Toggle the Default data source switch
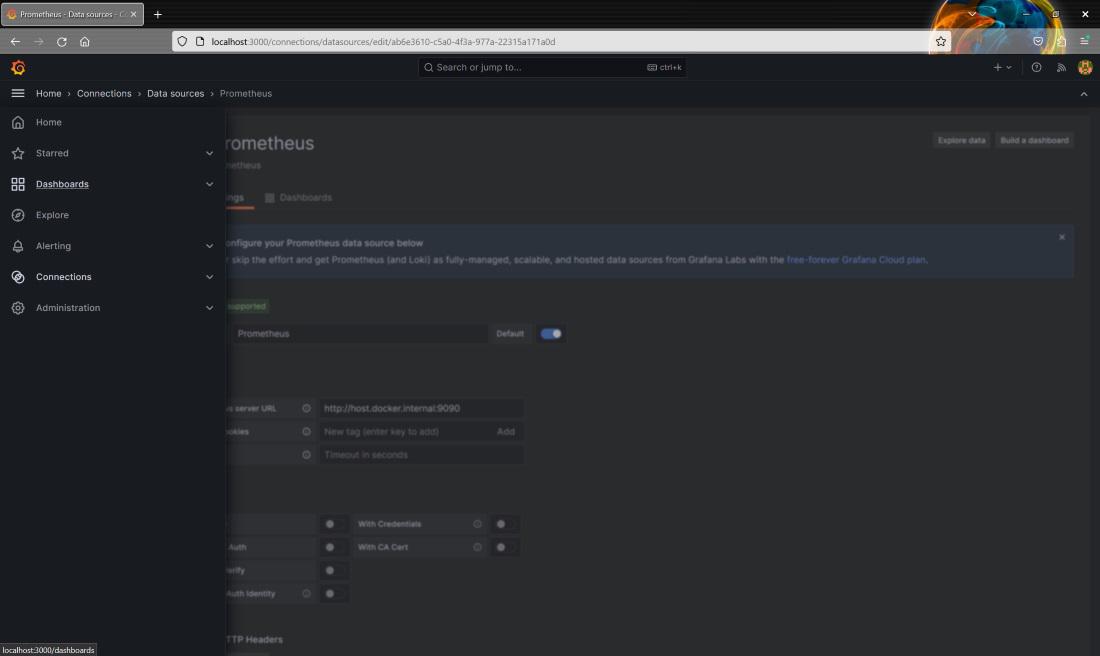1100x656 pixels. (551, 334)
